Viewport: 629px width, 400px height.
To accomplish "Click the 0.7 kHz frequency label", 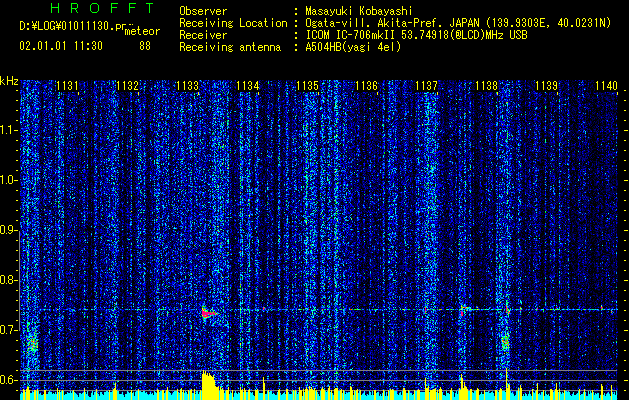I will [x=8, y=330].
